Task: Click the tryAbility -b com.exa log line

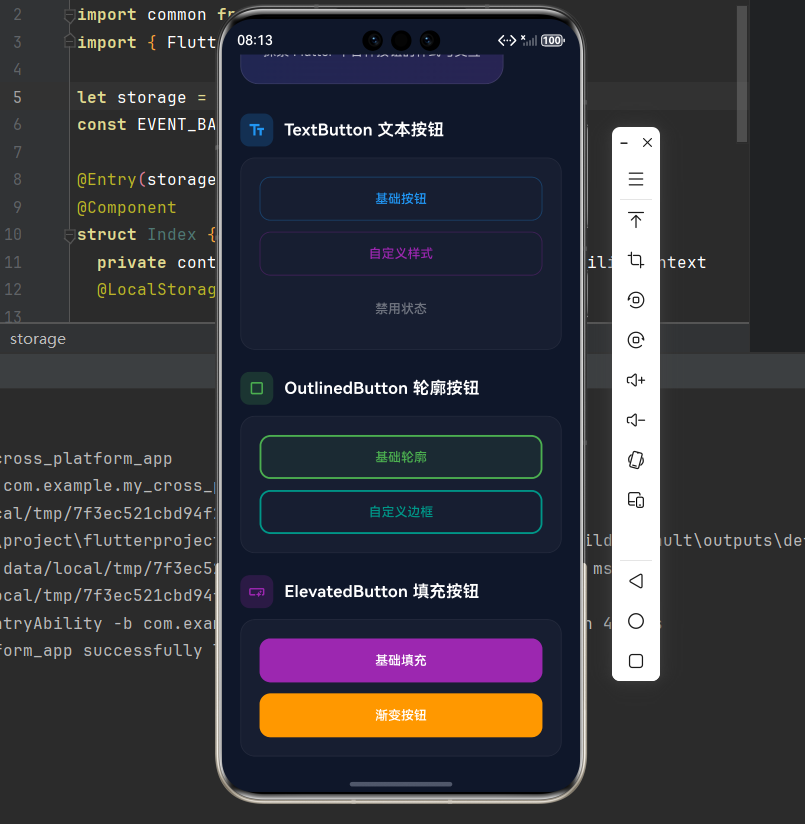Action: click(108, 623)
